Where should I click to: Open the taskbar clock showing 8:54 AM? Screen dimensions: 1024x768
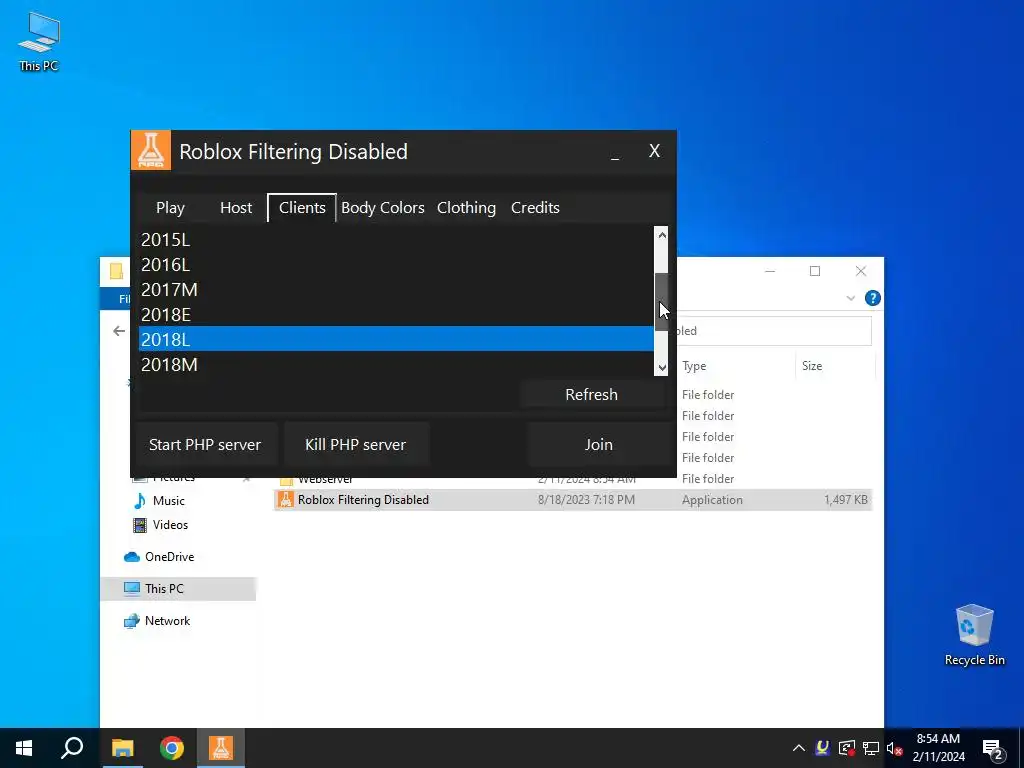[938, 748]
